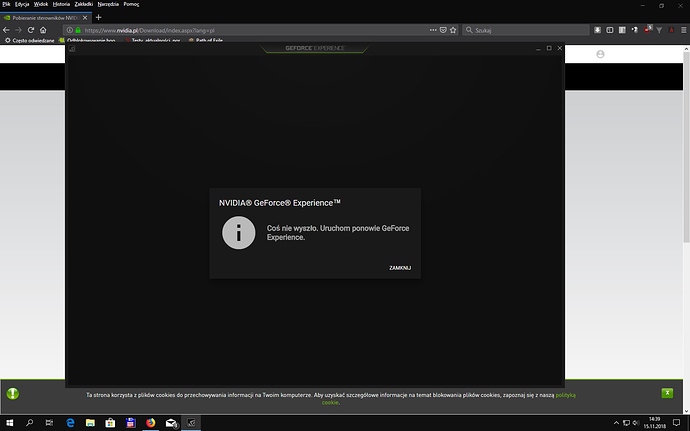Click the red extension icon with badge
Viewport: 690px width, 431px height.
[x=647, y=29]
